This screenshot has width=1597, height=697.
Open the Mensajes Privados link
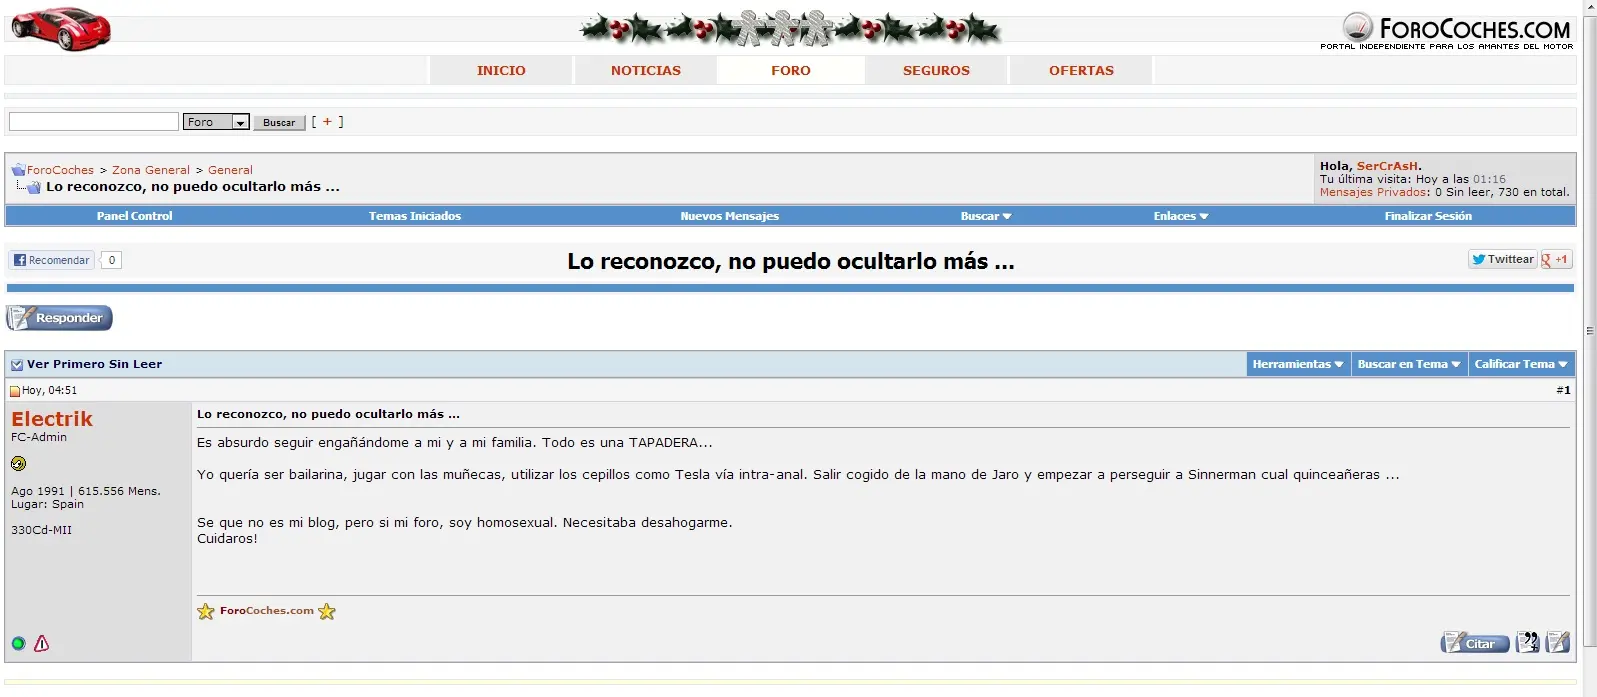(x=1374, y=192)
